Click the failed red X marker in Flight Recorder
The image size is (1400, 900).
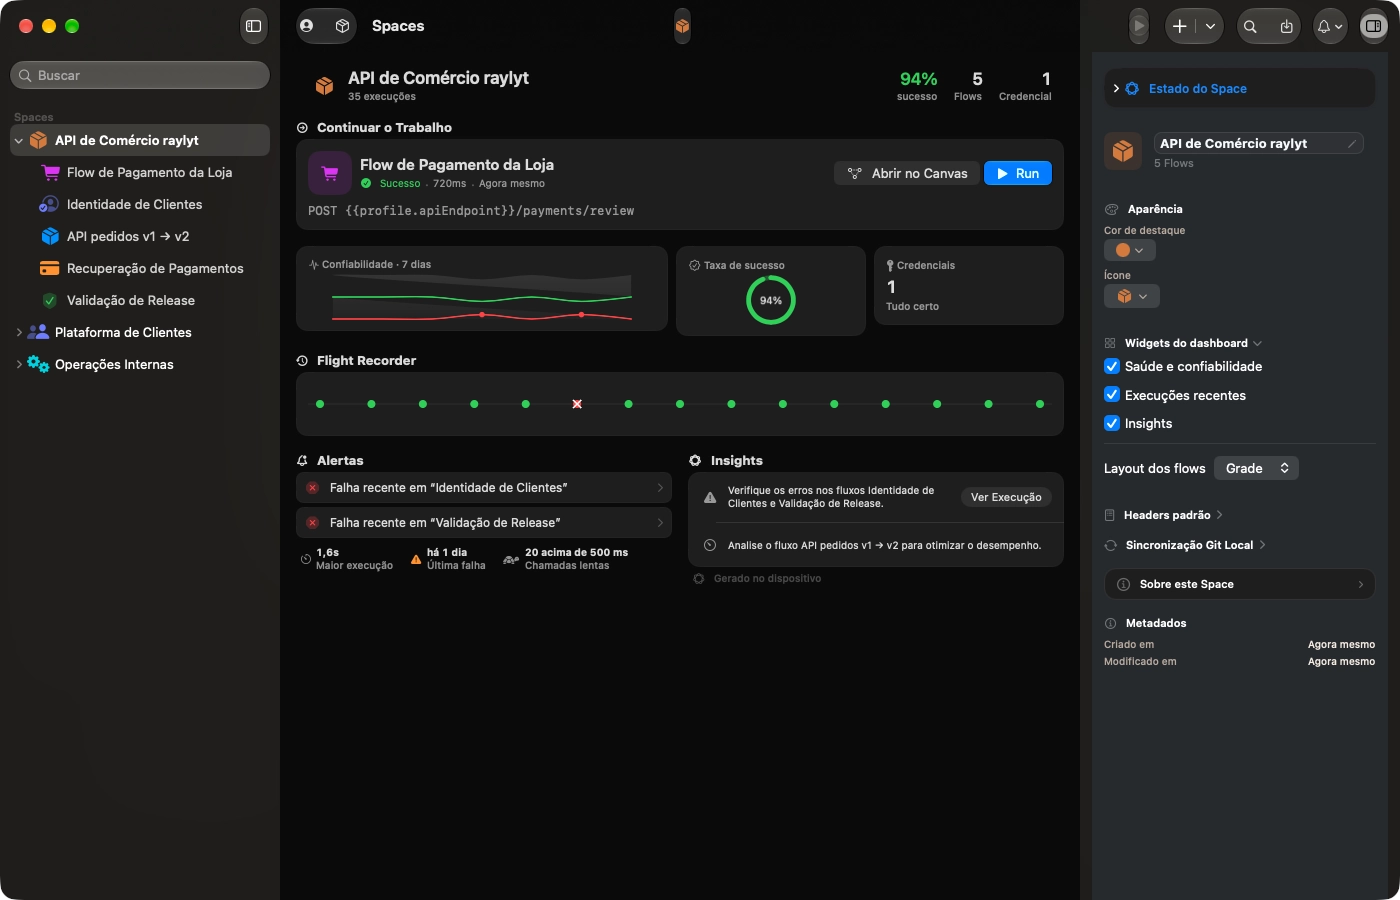click(x=577, y=404)
